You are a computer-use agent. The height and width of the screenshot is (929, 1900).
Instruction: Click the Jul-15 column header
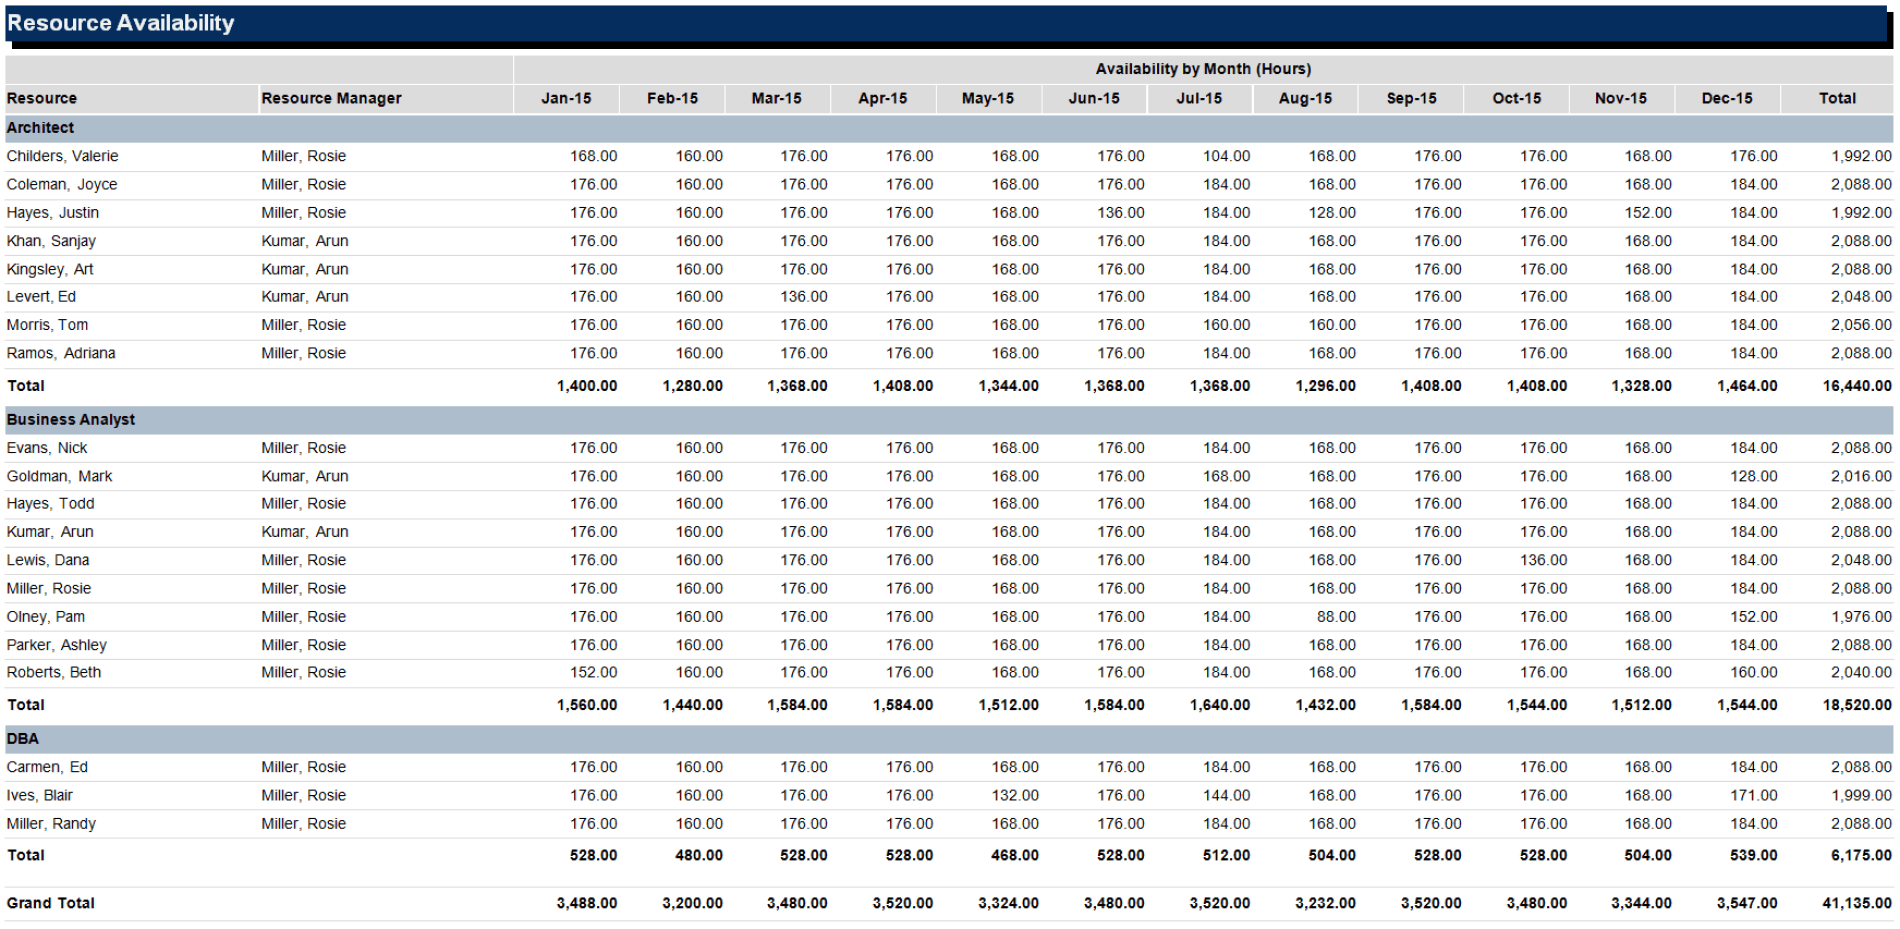1199,98
